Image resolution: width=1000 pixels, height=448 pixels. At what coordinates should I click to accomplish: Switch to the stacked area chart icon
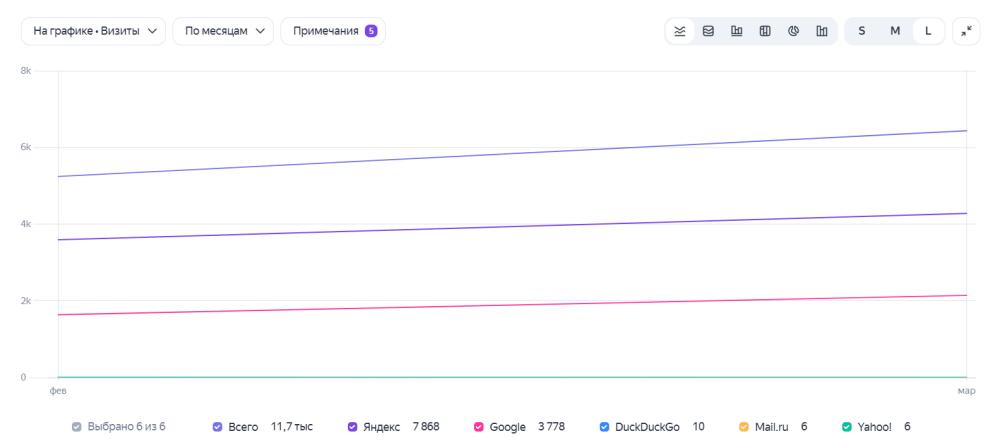tap(708, 31)
